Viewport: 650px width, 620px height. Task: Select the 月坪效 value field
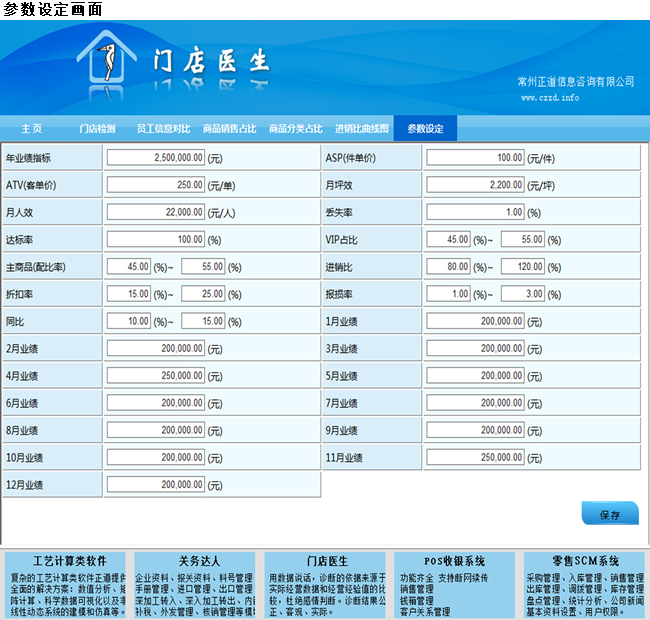click(x=475, y=185)
